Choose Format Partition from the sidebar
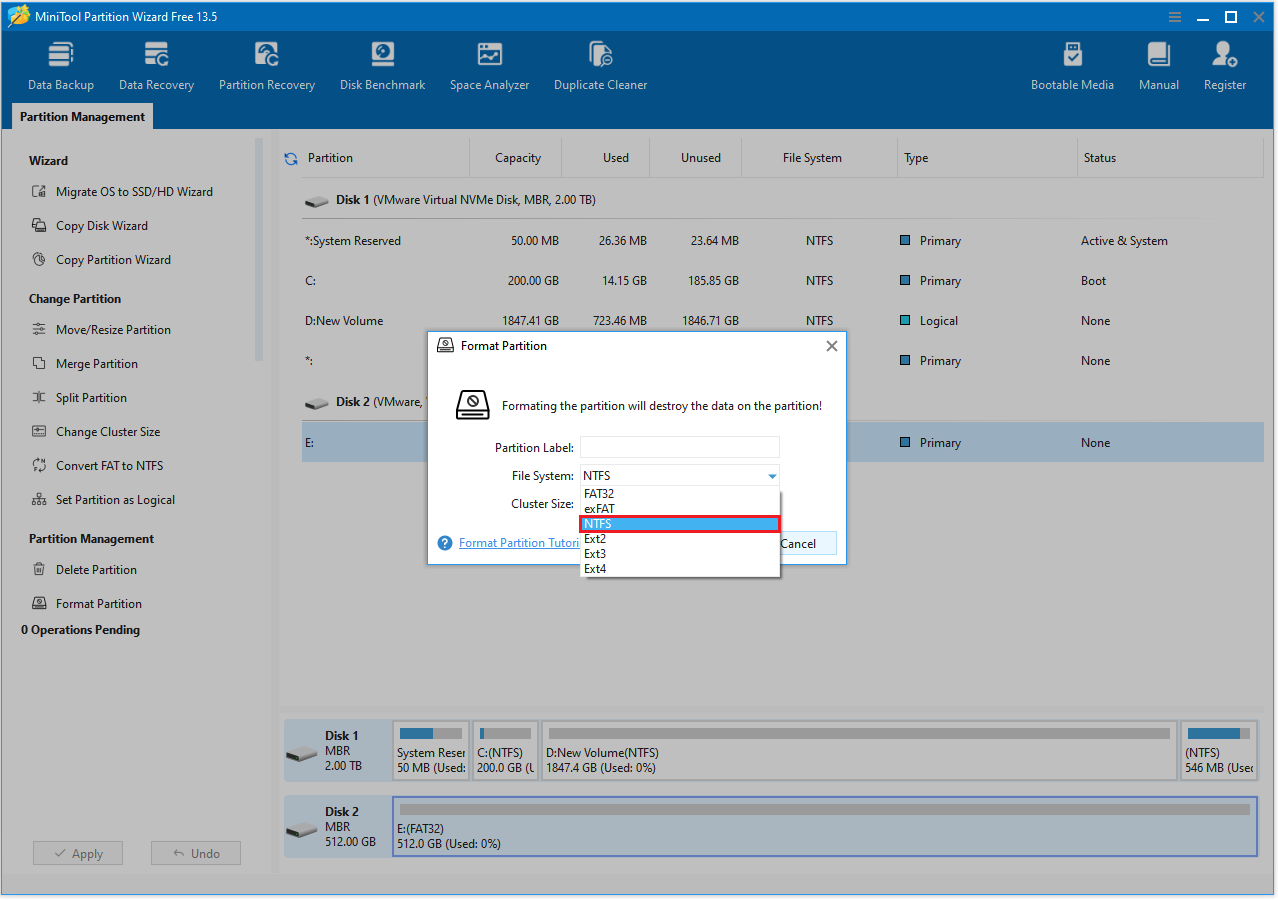Viewport: 1278px width, 900px height. tap(97, 603)
